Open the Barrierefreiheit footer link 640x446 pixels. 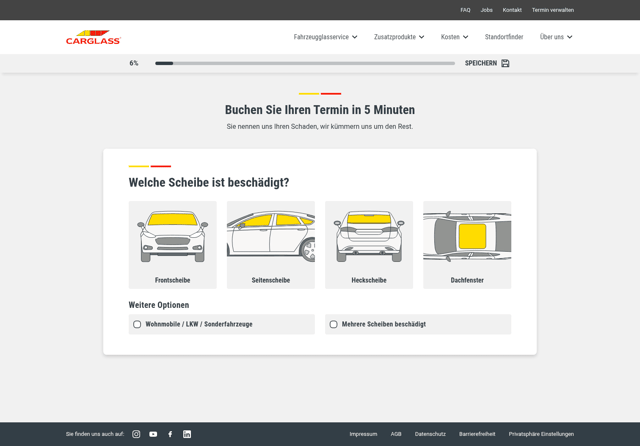tap(477, 434)
